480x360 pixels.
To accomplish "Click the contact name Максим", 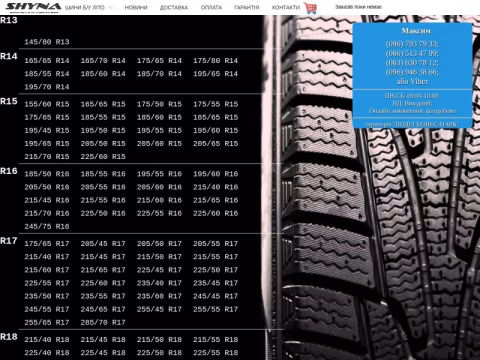I will click(x=416, y=31).
